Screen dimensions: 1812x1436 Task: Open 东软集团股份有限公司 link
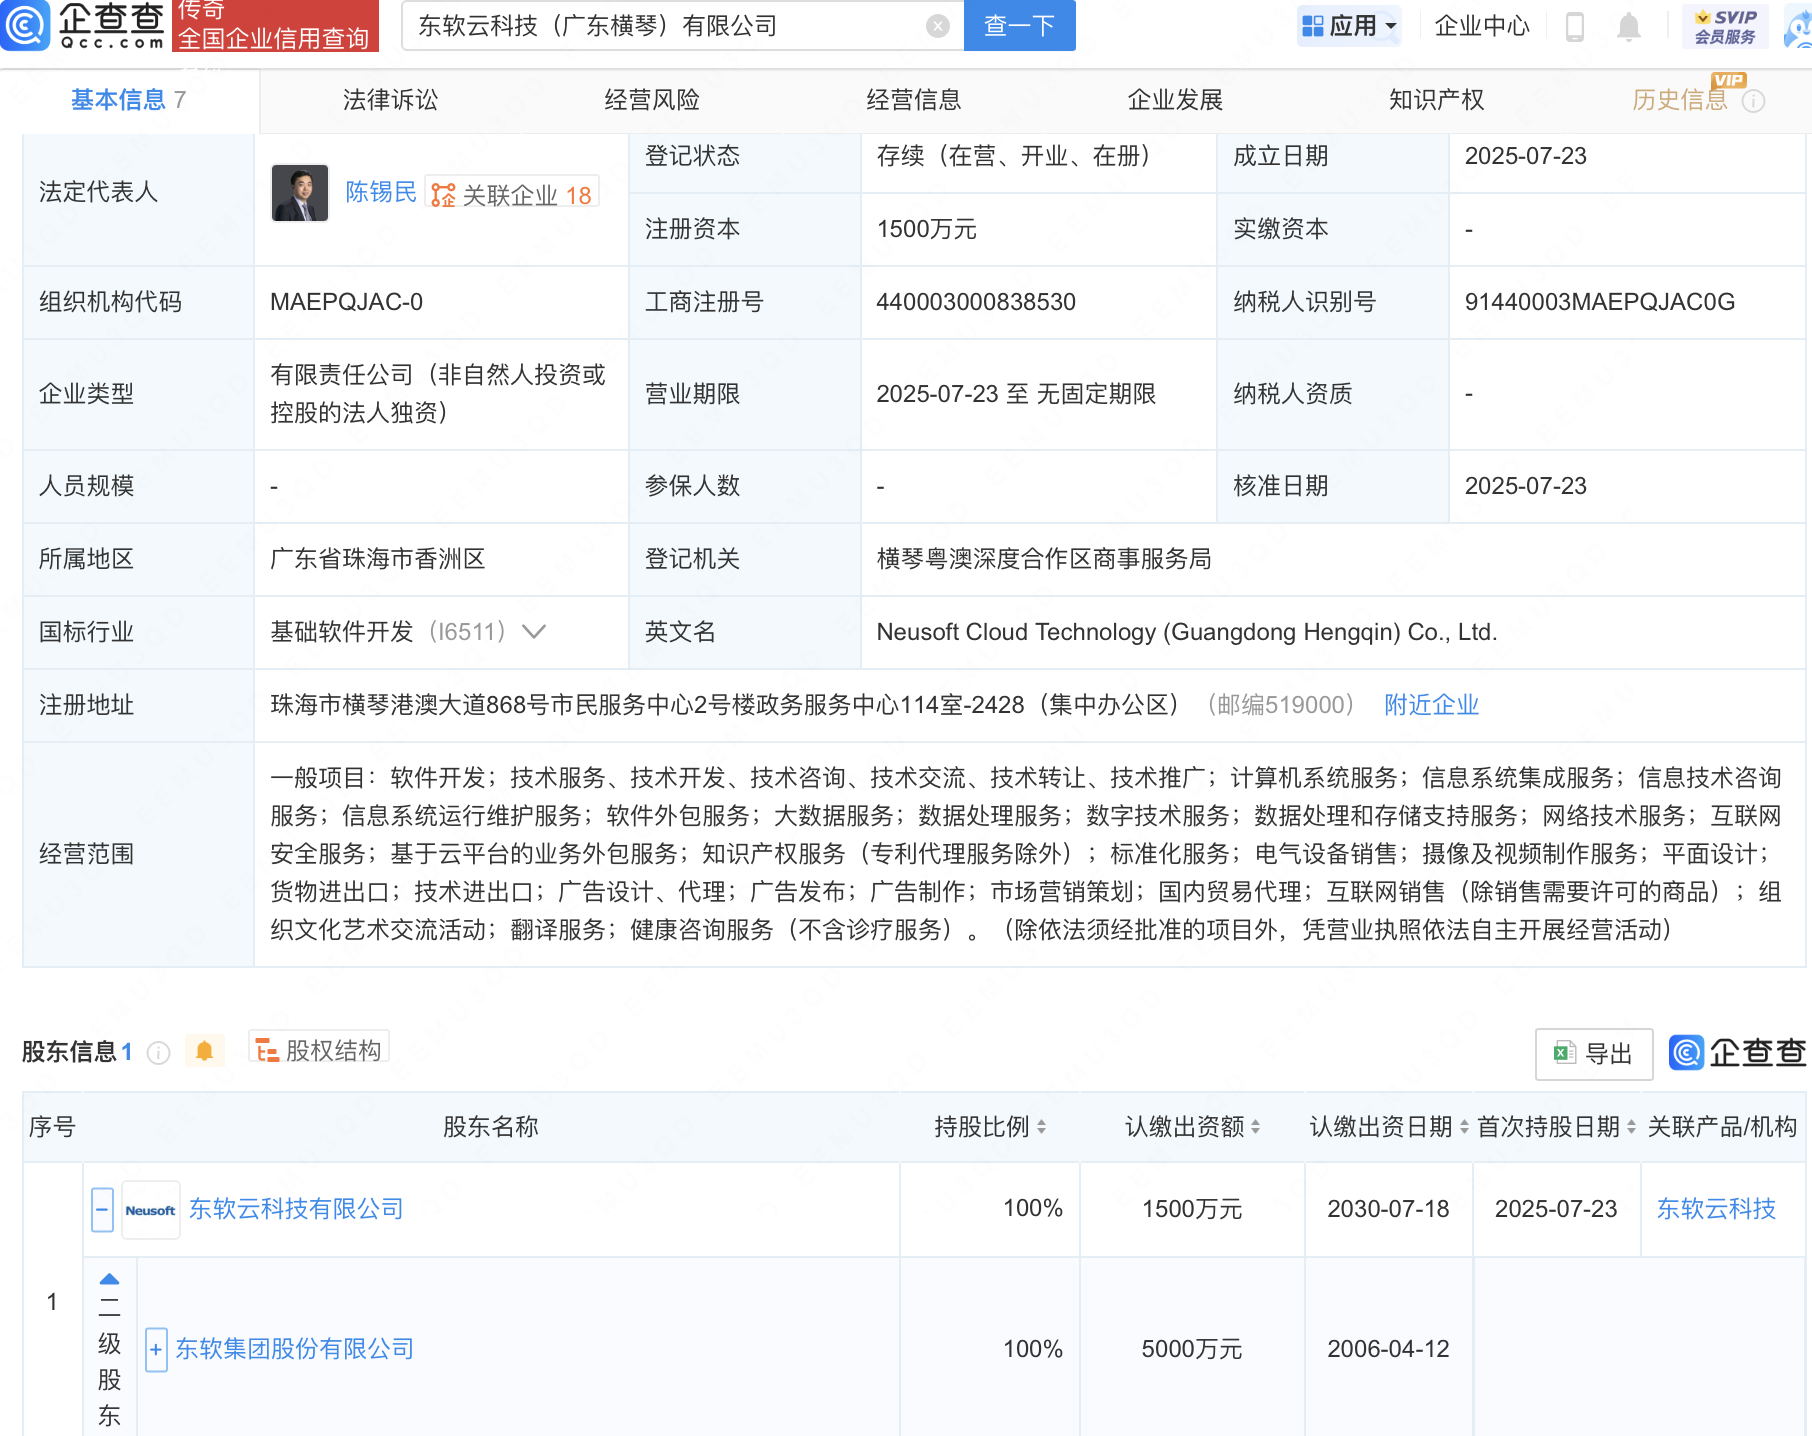[x=295, y=1349]
